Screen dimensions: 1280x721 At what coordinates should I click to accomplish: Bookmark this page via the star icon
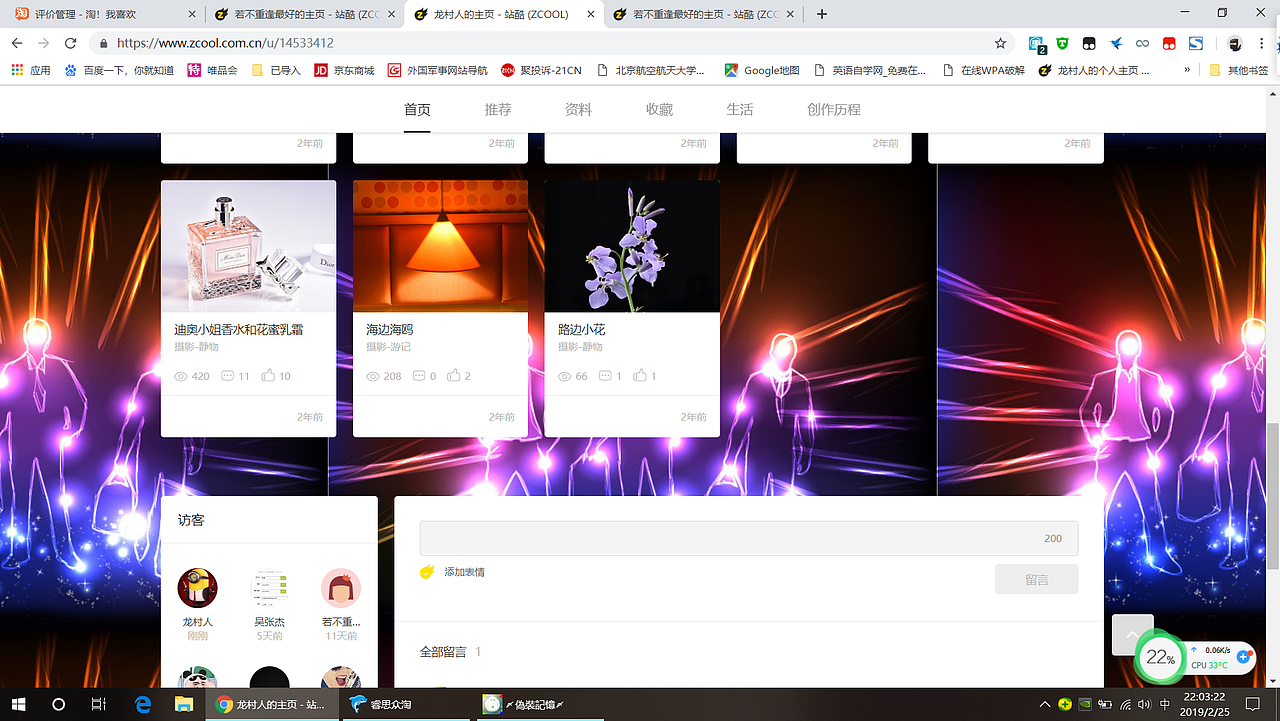click(1000, 45)
